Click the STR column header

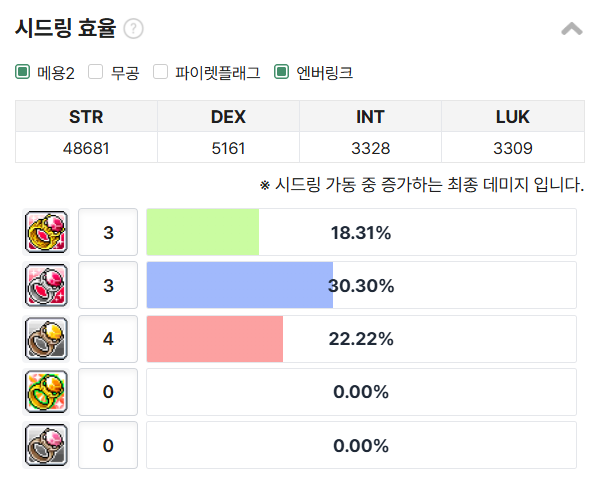(86, 117)
